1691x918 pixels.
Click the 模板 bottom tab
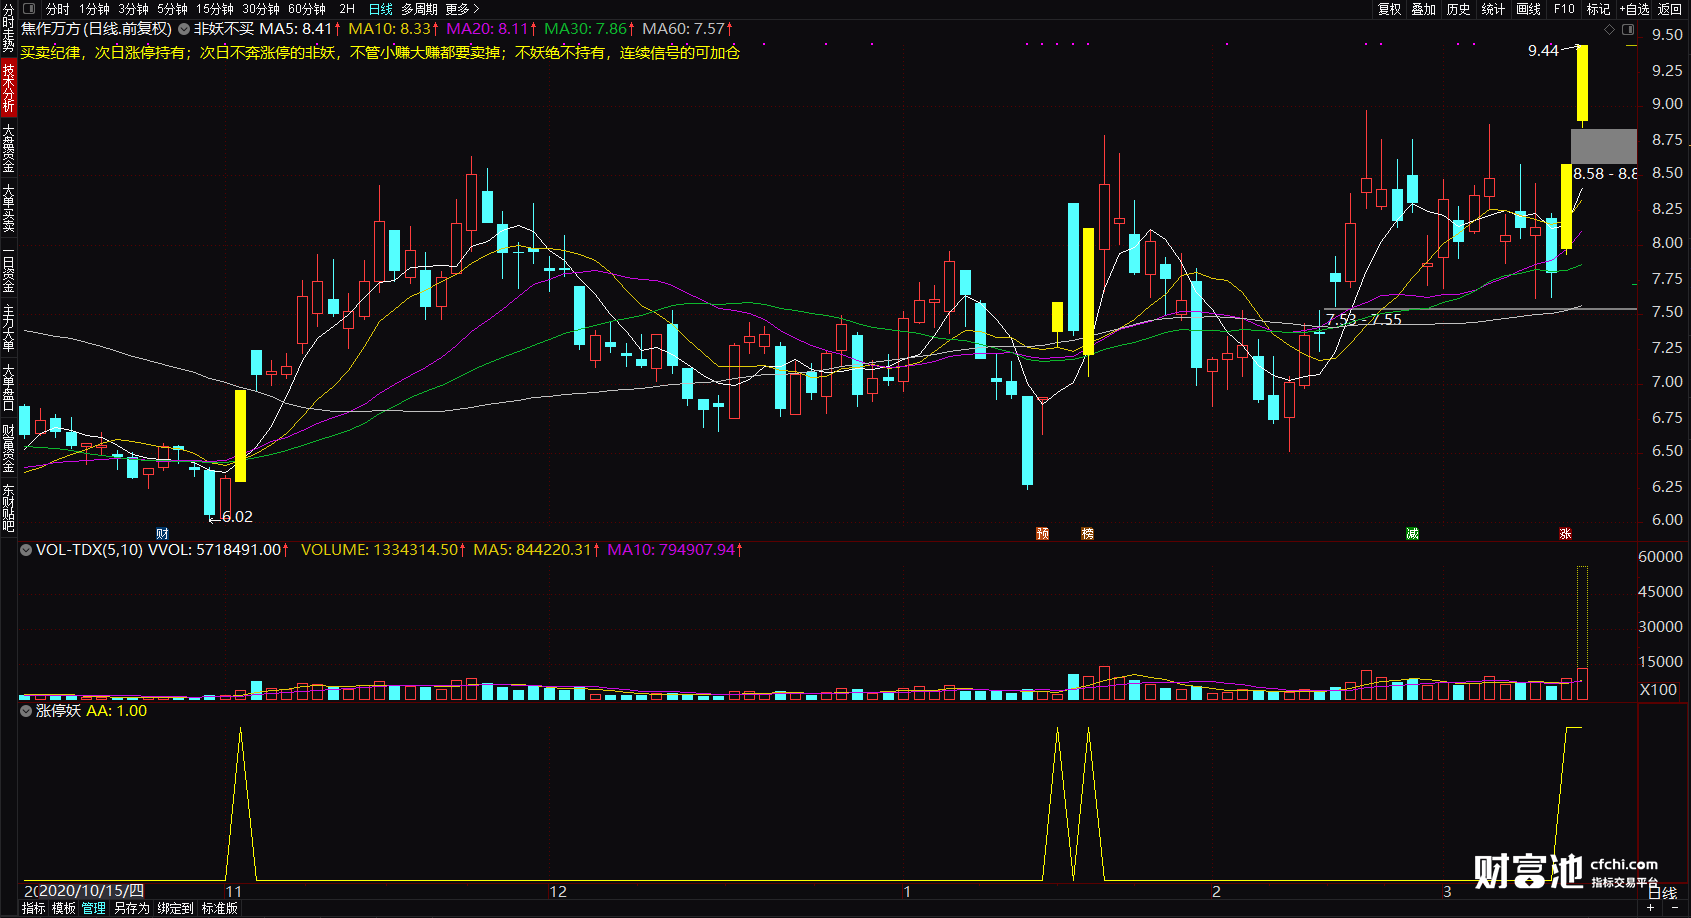point(64,908)
